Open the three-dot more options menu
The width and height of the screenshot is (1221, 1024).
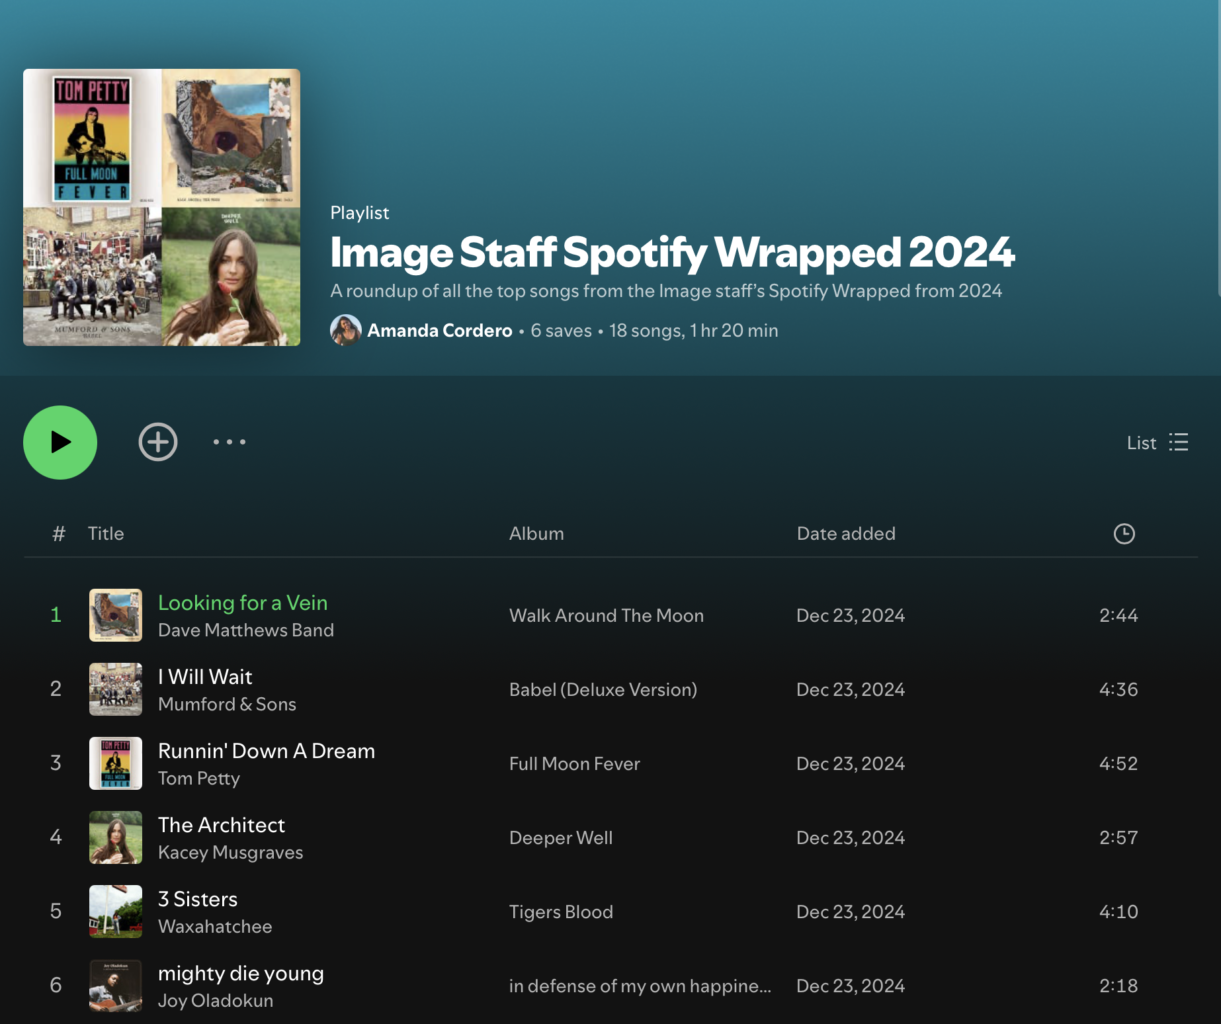tap(229, 441)
